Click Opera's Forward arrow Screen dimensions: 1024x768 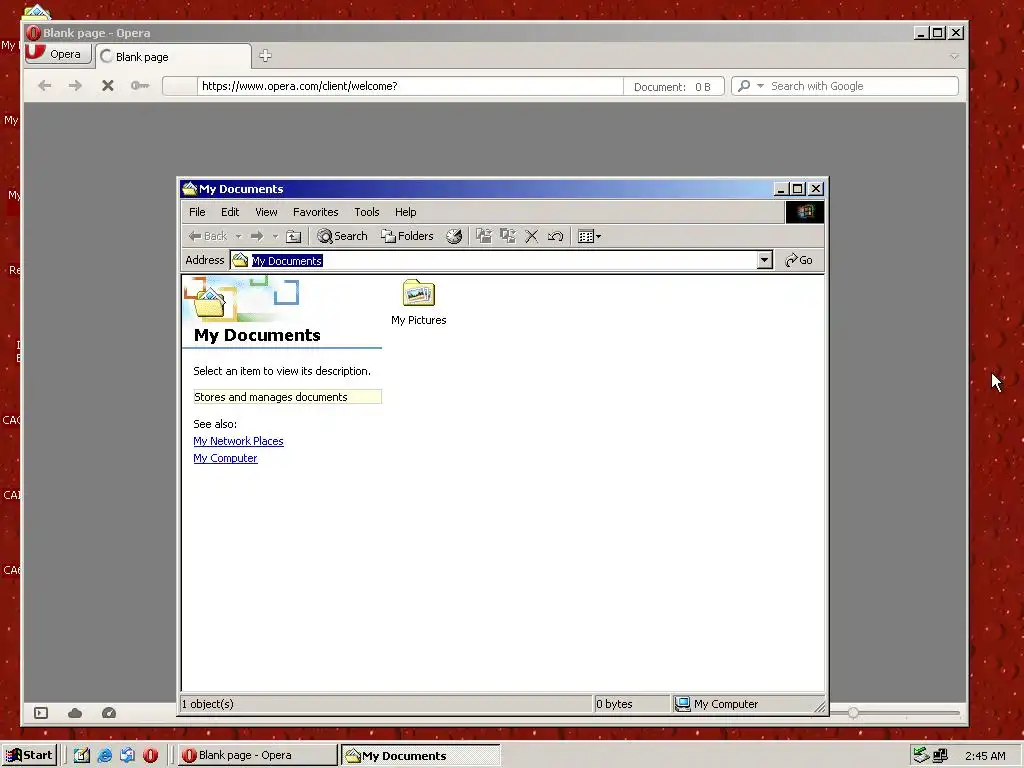pos(76,86)
